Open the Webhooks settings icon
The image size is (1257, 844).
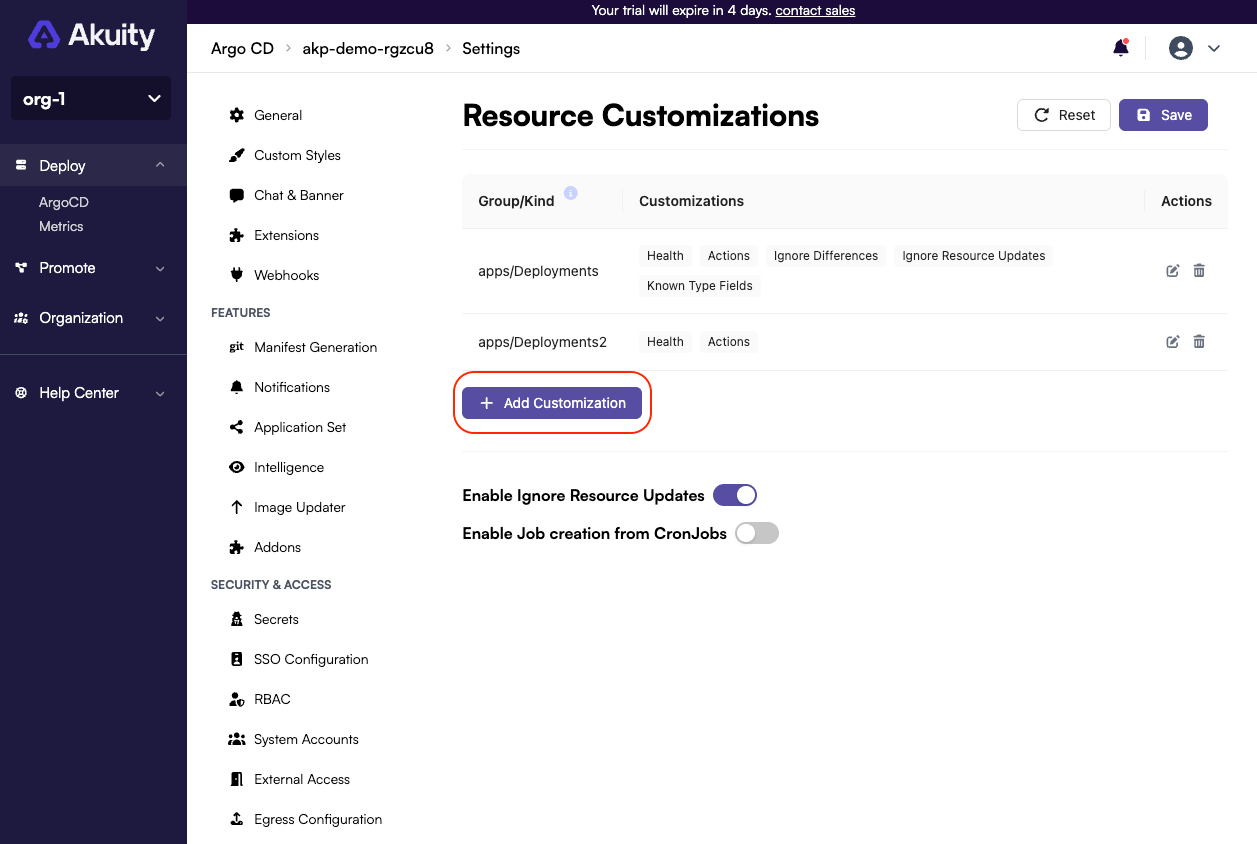tap(236, 274)
